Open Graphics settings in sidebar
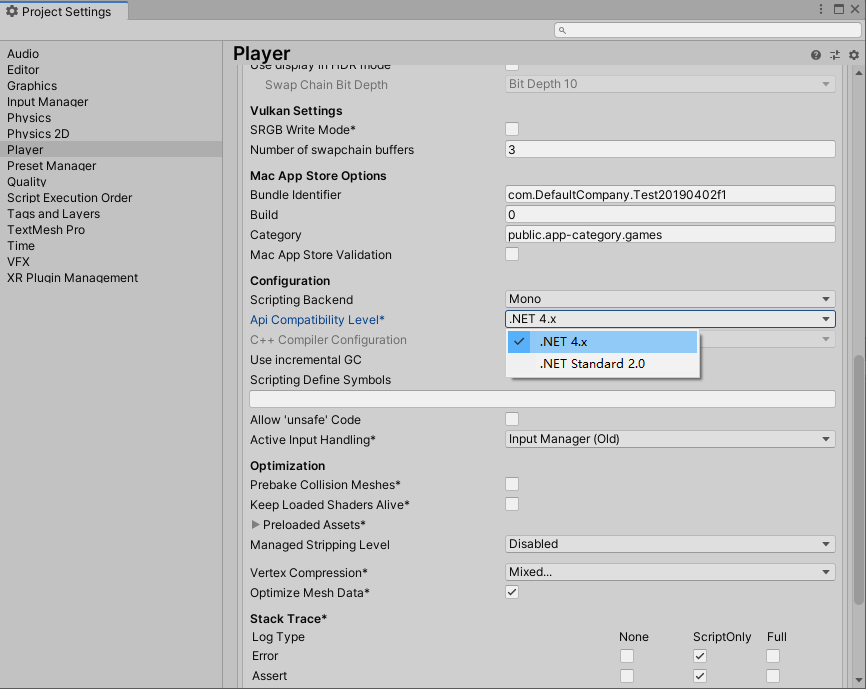The width and height of the screenshot is (866, 689). tap(32, 86)
